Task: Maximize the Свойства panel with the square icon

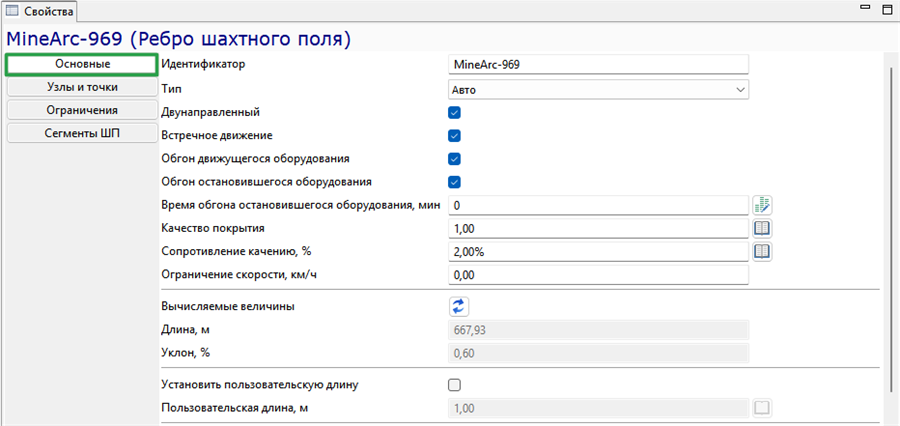Action: click(x=887, y=10)
